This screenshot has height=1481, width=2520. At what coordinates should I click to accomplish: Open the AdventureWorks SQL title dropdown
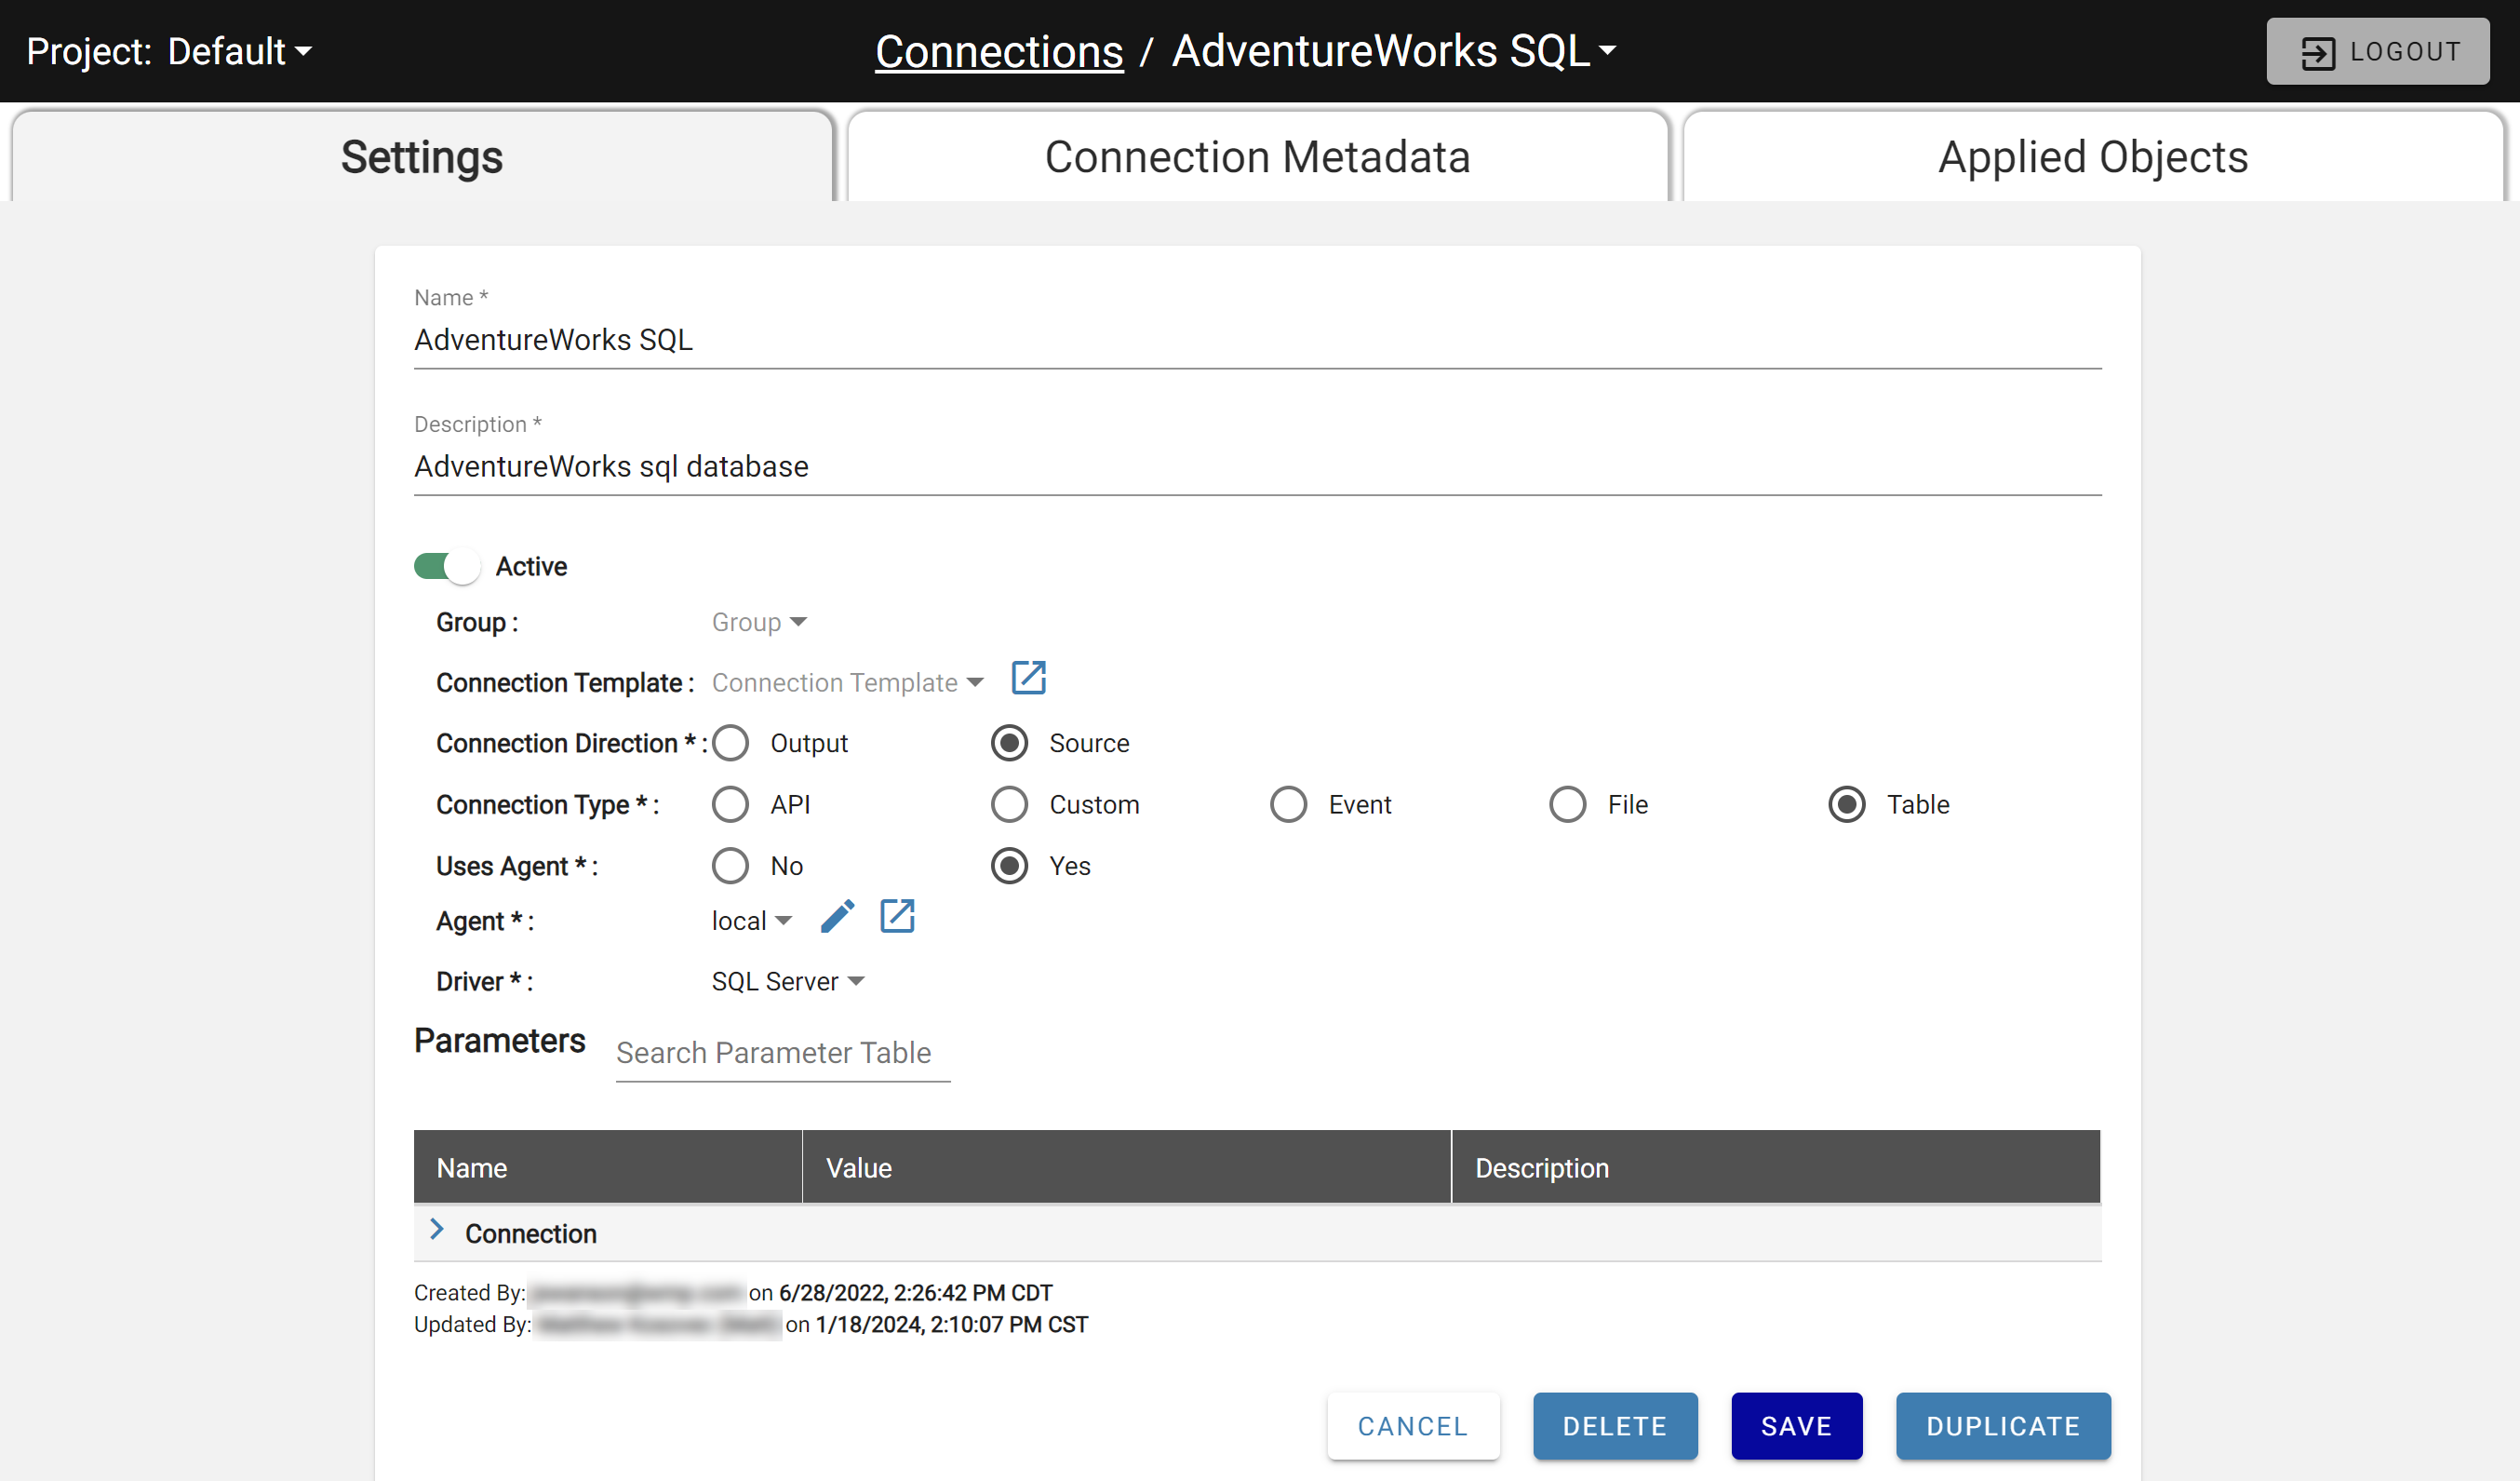click(x=1394, y=51)
